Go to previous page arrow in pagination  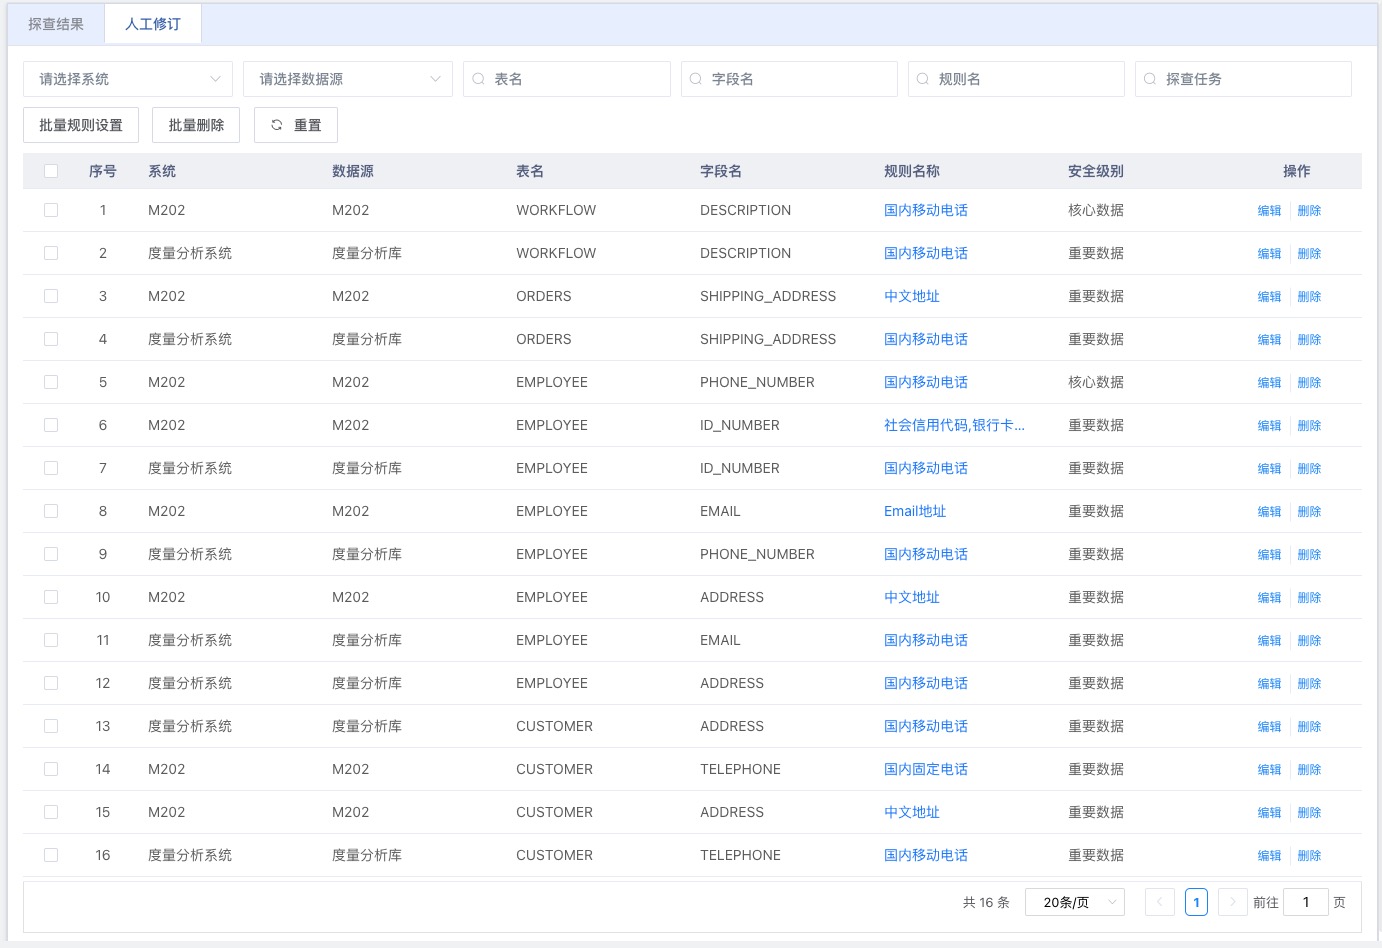click(1160, 902)
